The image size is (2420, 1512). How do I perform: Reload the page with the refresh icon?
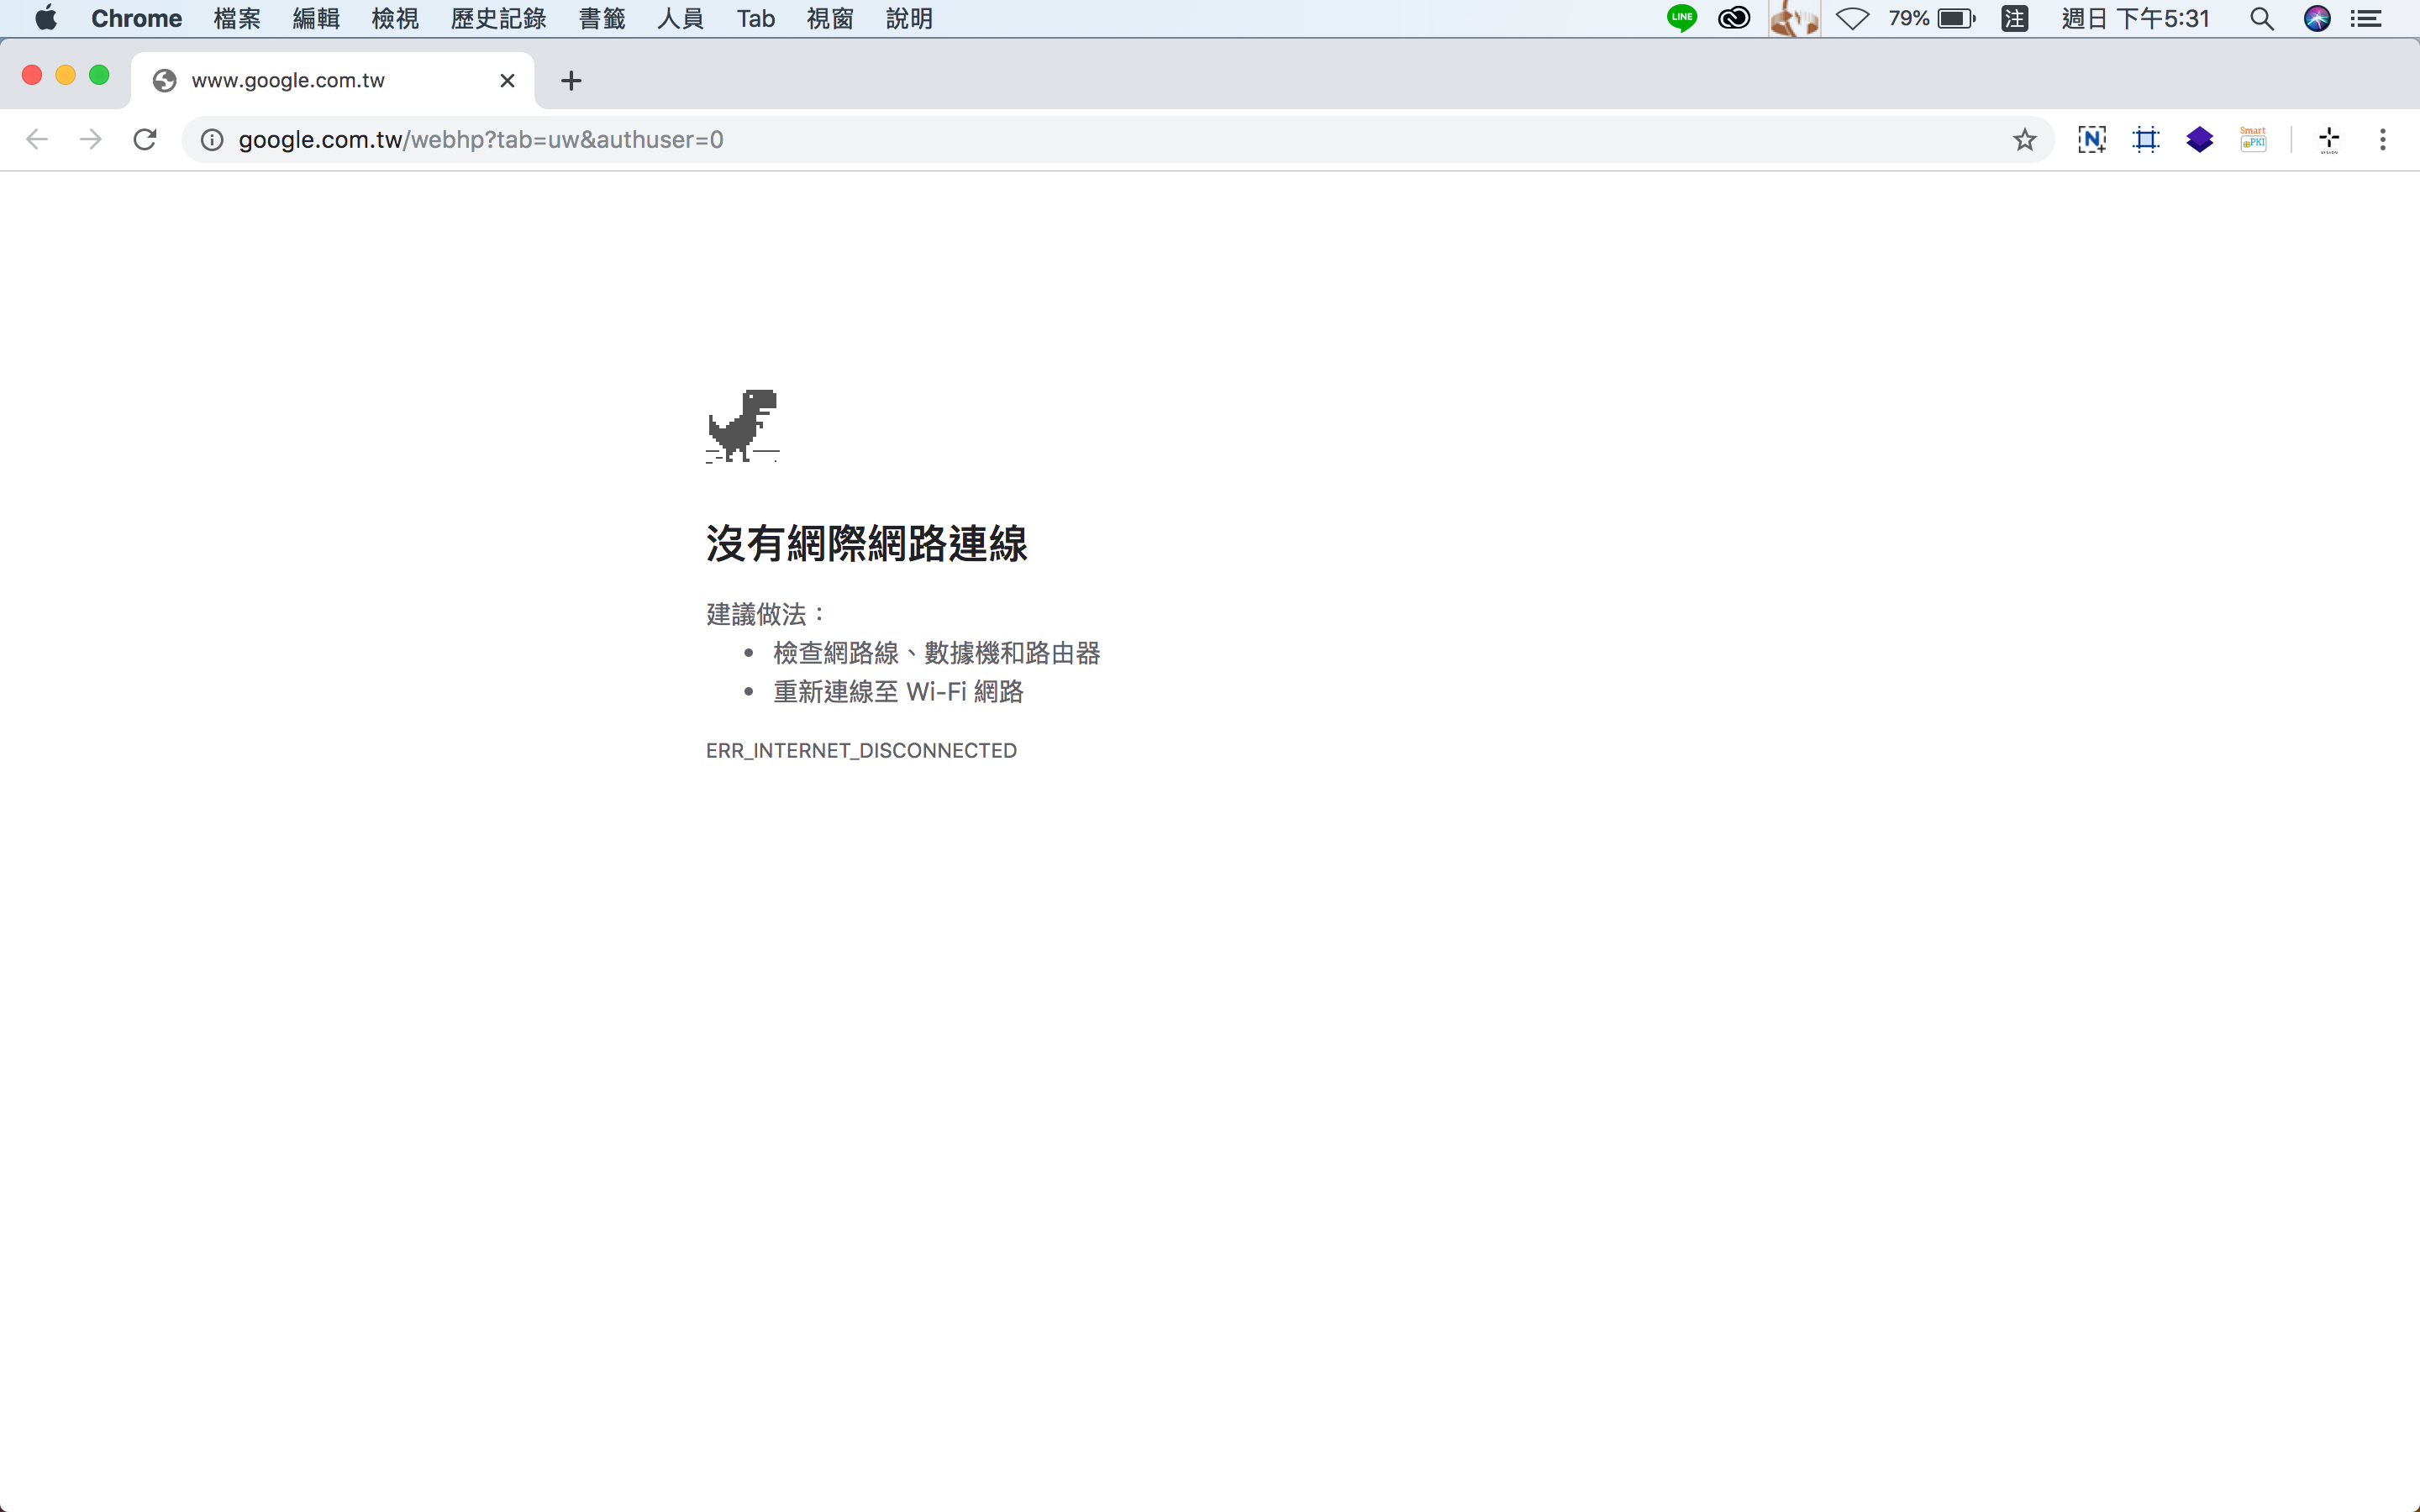click(x=145, y=139)
